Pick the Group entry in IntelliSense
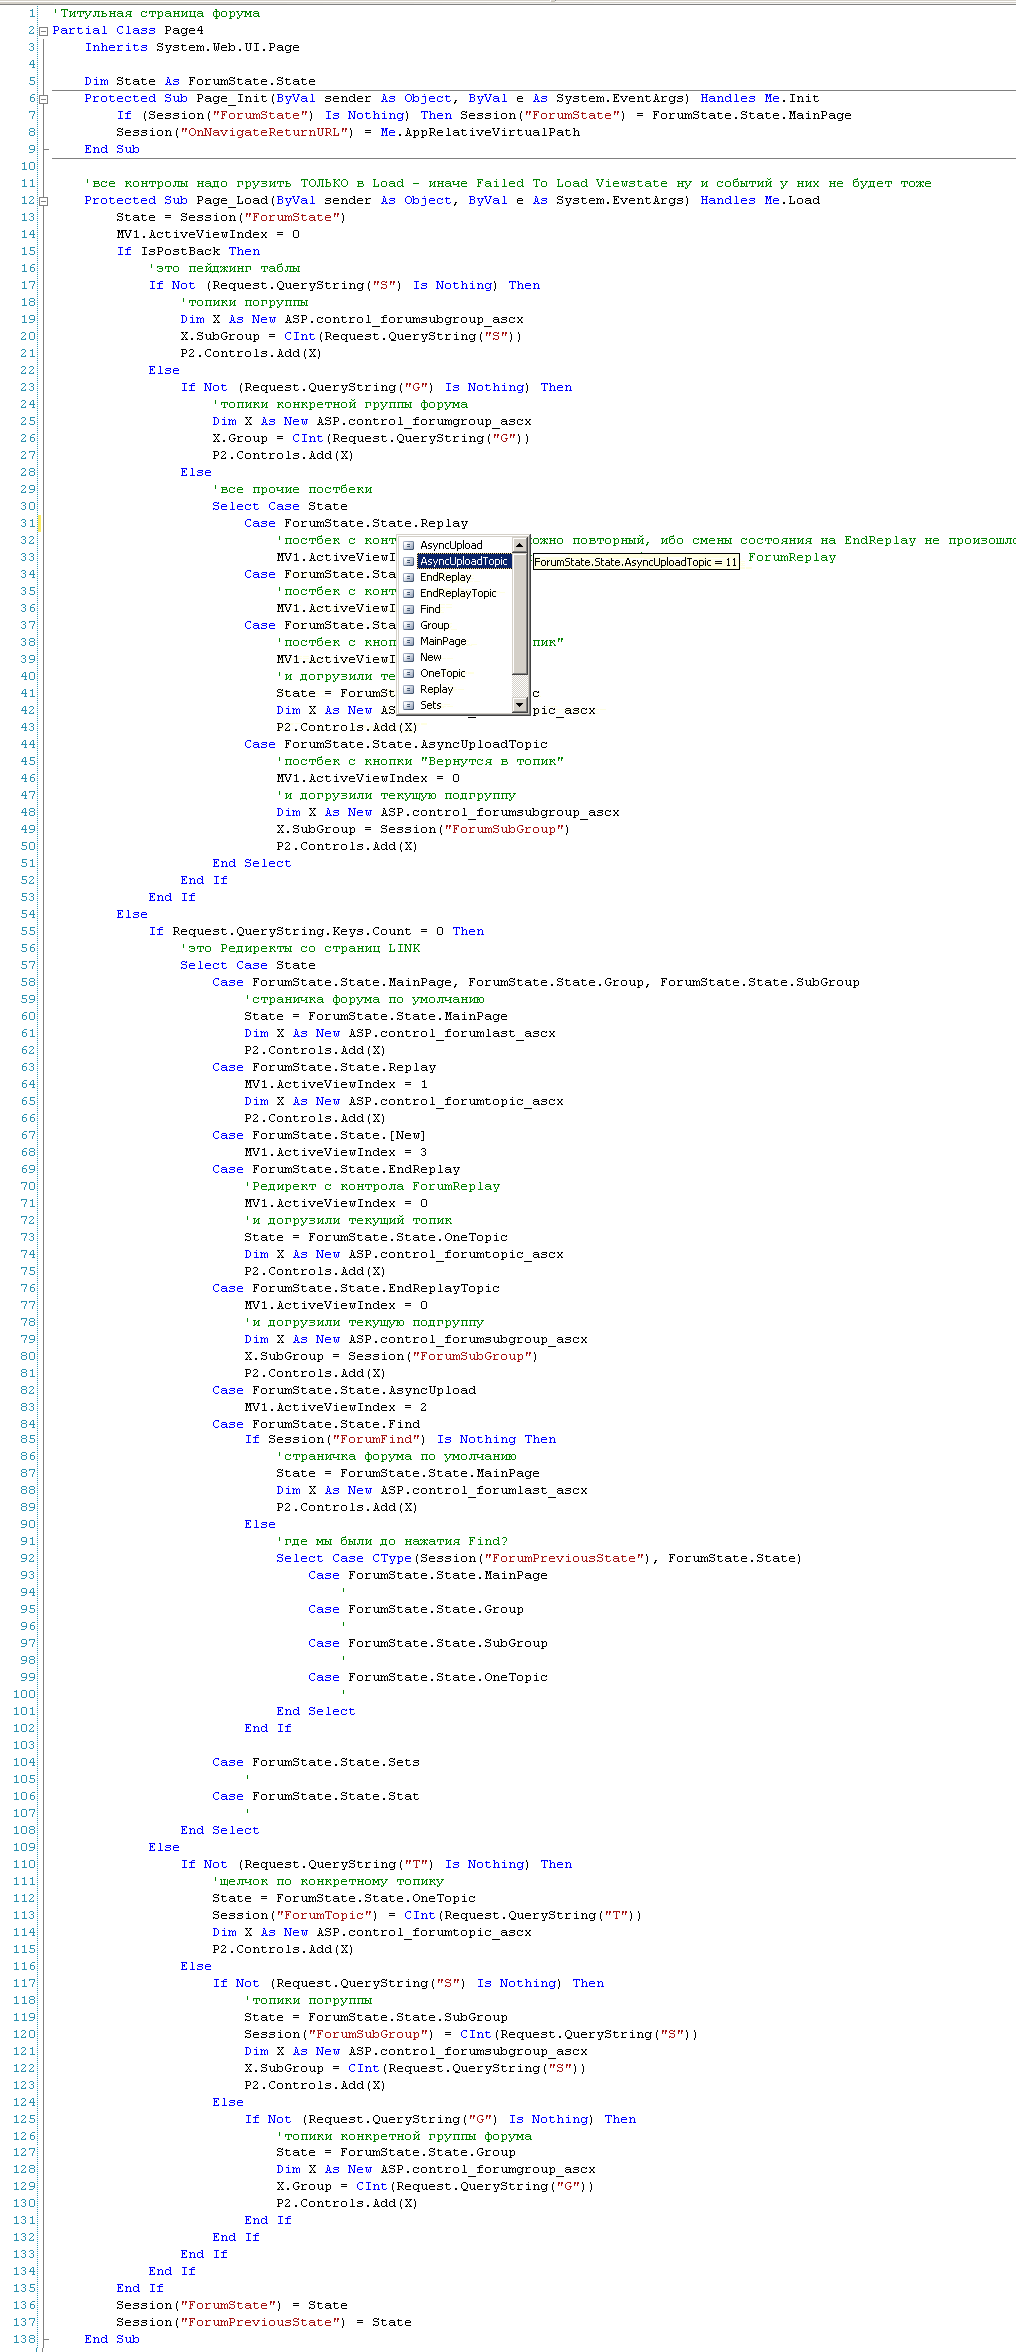The image size is (1016, 2352). [435, 625]
